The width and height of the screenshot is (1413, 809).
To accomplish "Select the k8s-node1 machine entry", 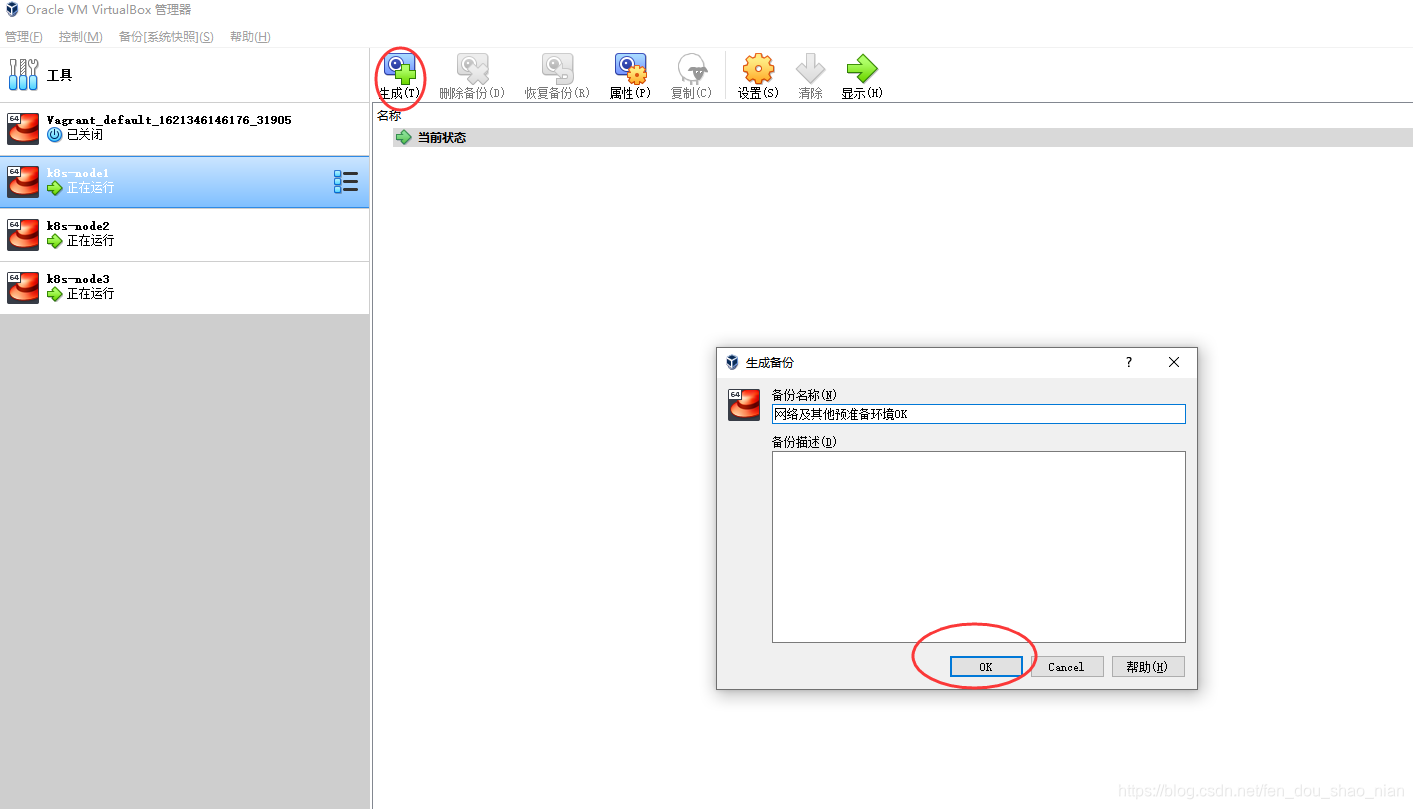I will click(x=185, y=182).
